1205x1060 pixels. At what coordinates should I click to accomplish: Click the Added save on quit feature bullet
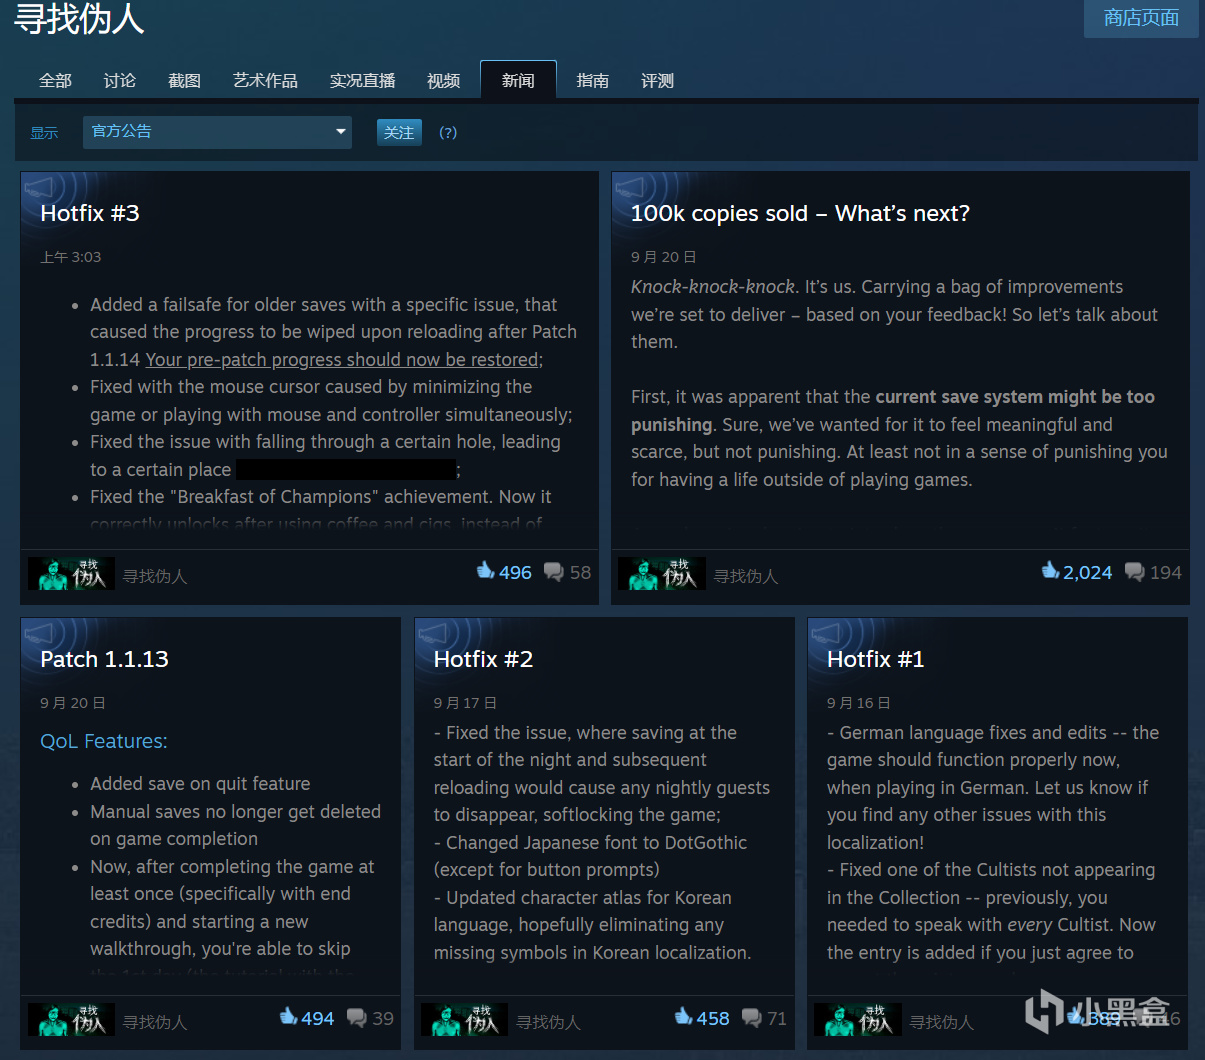200,784
